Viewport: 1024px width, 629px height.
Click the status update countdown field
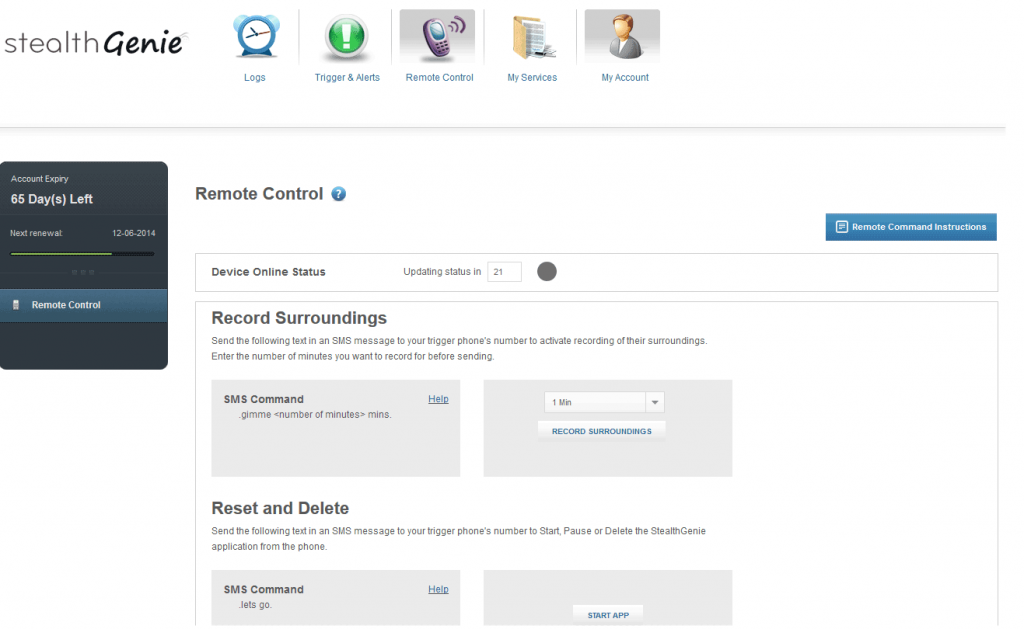(x=504, y=272)
